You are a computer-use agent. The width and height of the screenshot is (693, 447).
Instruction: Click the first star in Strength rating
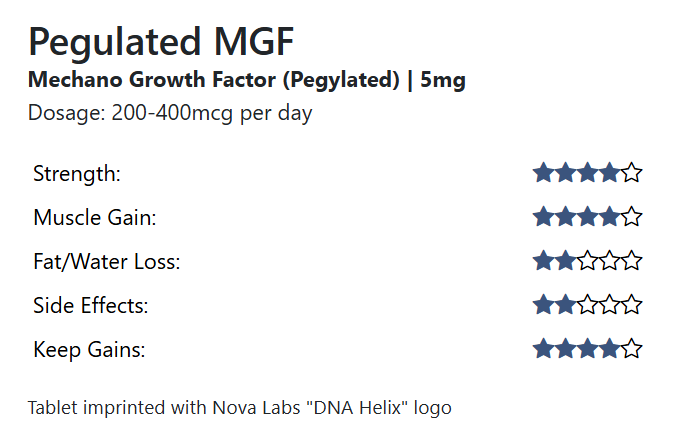click(x=543, y=173)
